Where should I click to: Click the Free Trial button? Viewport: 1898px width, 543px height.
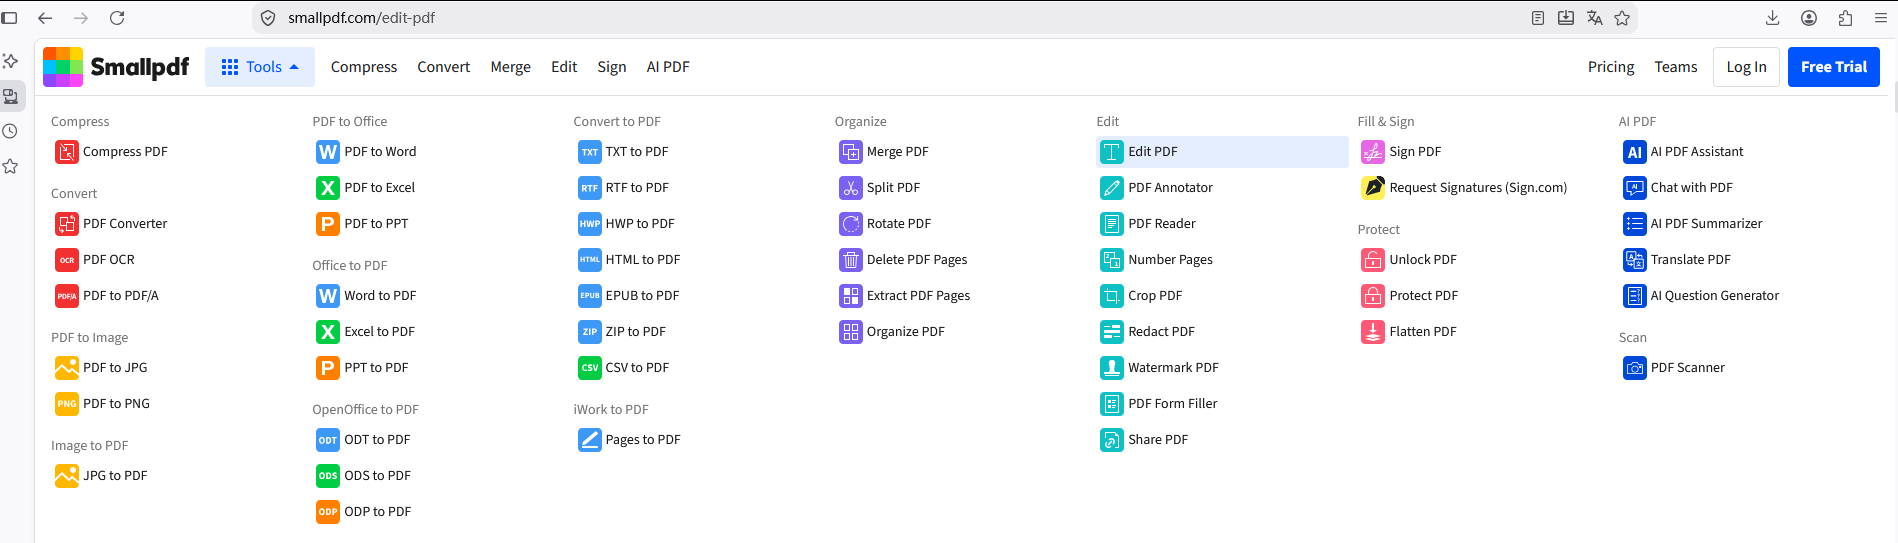[x=1834, y=67]
